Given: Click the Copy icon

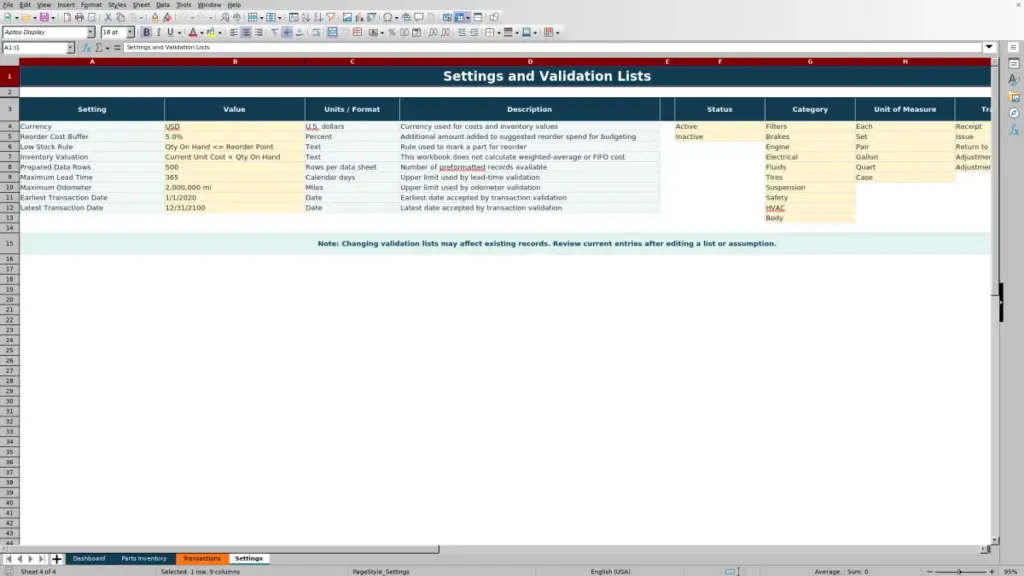Looking at the screenshot, I should (x=120, y=17).
